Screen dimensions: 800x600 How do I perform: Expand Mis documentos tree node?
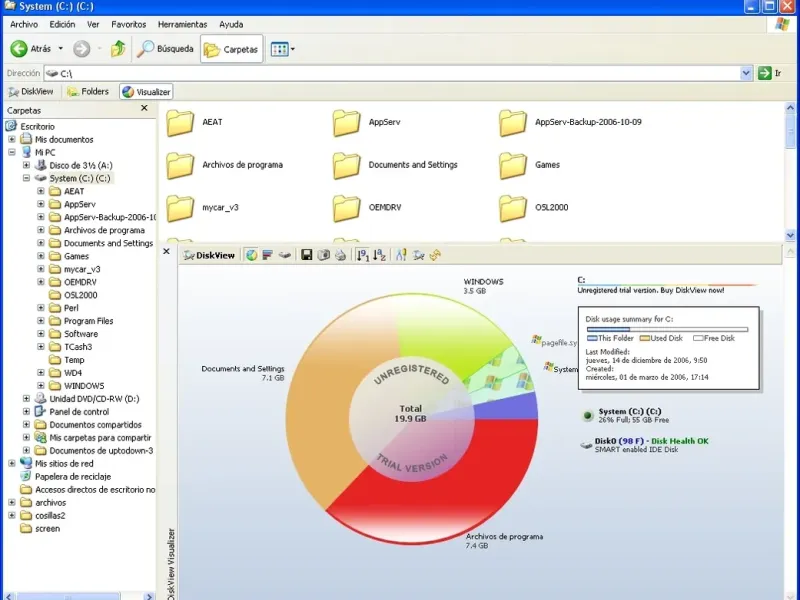point(12,139)
